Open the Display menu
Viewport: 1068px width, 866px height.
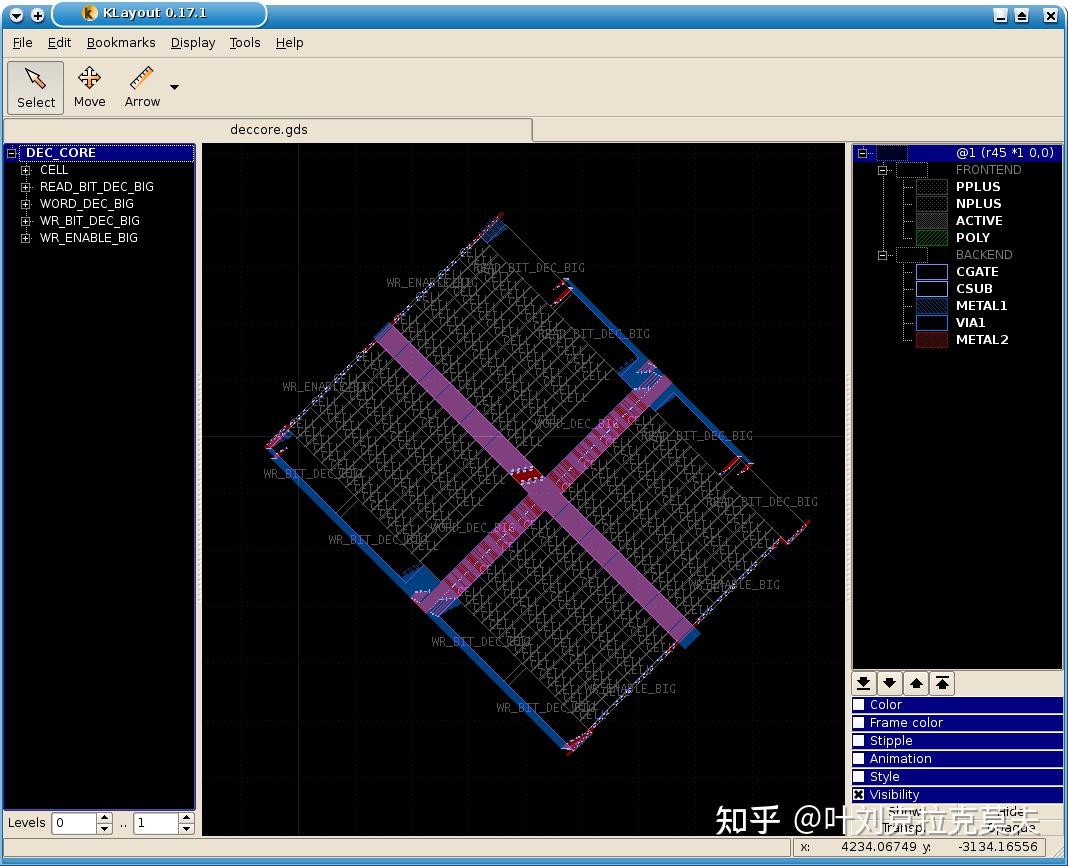(192, 43)
